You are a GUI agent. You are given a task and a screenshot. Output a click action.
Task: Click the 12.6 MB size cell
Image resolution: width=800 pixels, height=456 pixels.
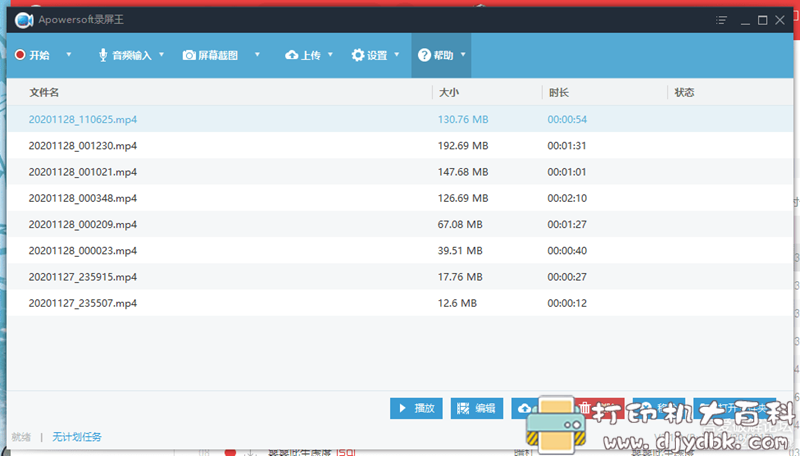[457, 303]
